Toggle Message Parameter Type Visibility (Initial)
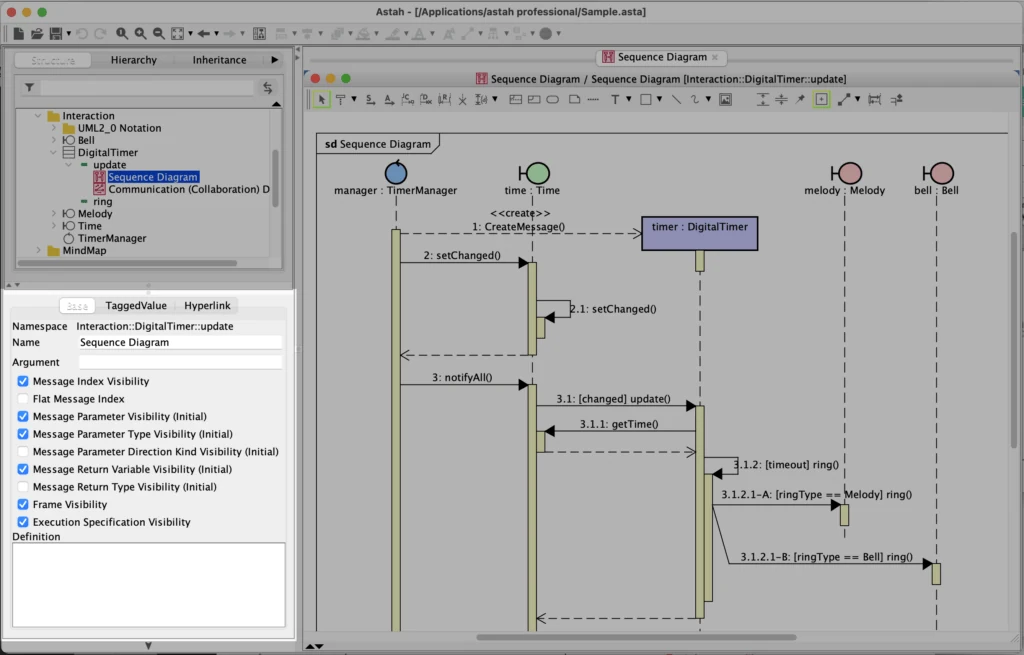 [x=23, y=434]
